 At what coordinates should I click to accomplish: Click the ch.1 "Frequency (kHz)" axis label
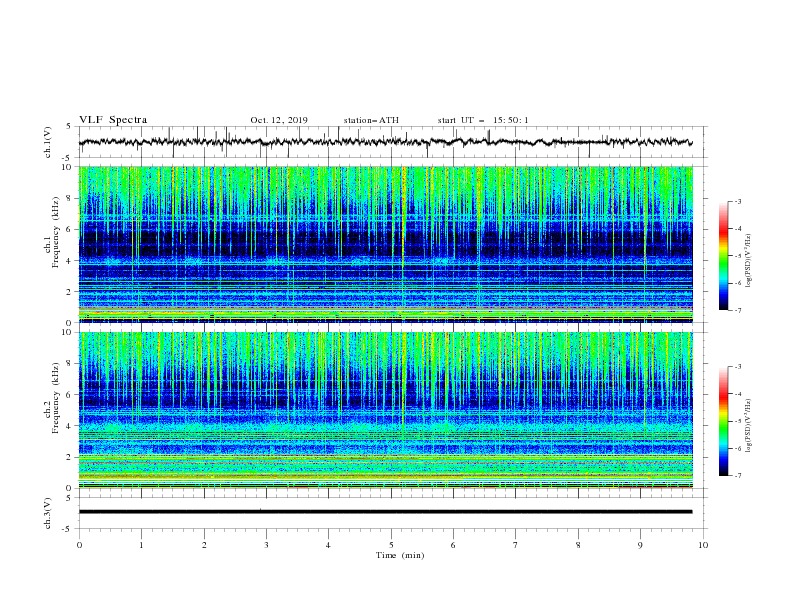[56, 233]
